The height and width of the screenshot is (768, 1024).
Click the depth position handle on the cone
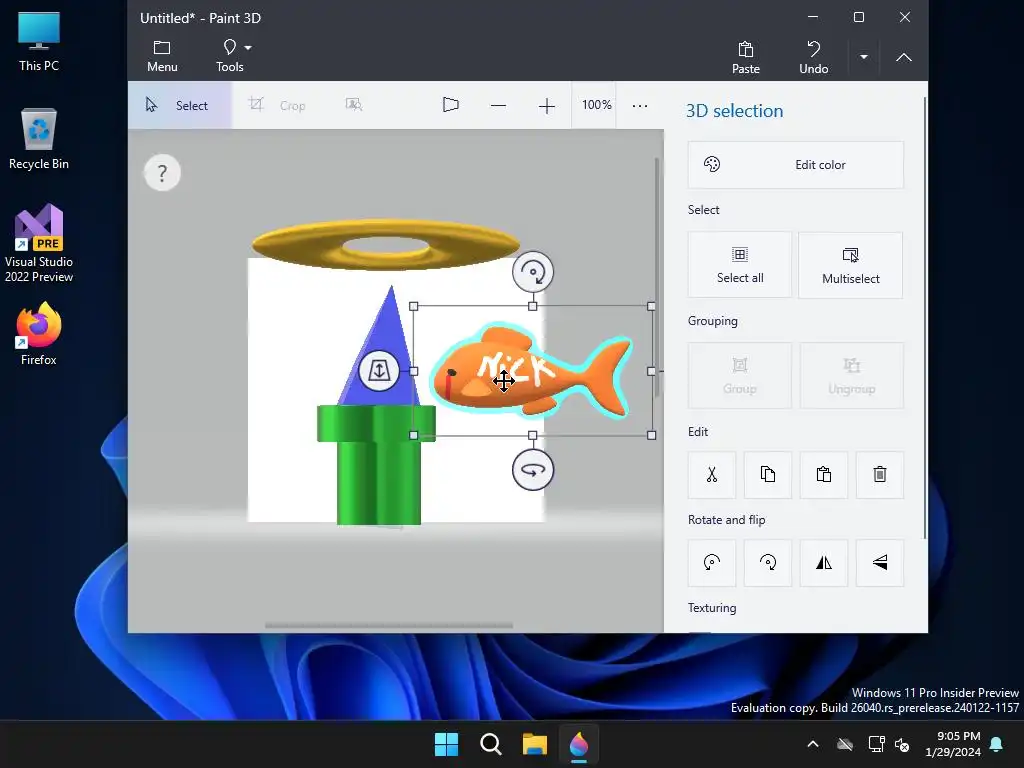pos(379,371)
